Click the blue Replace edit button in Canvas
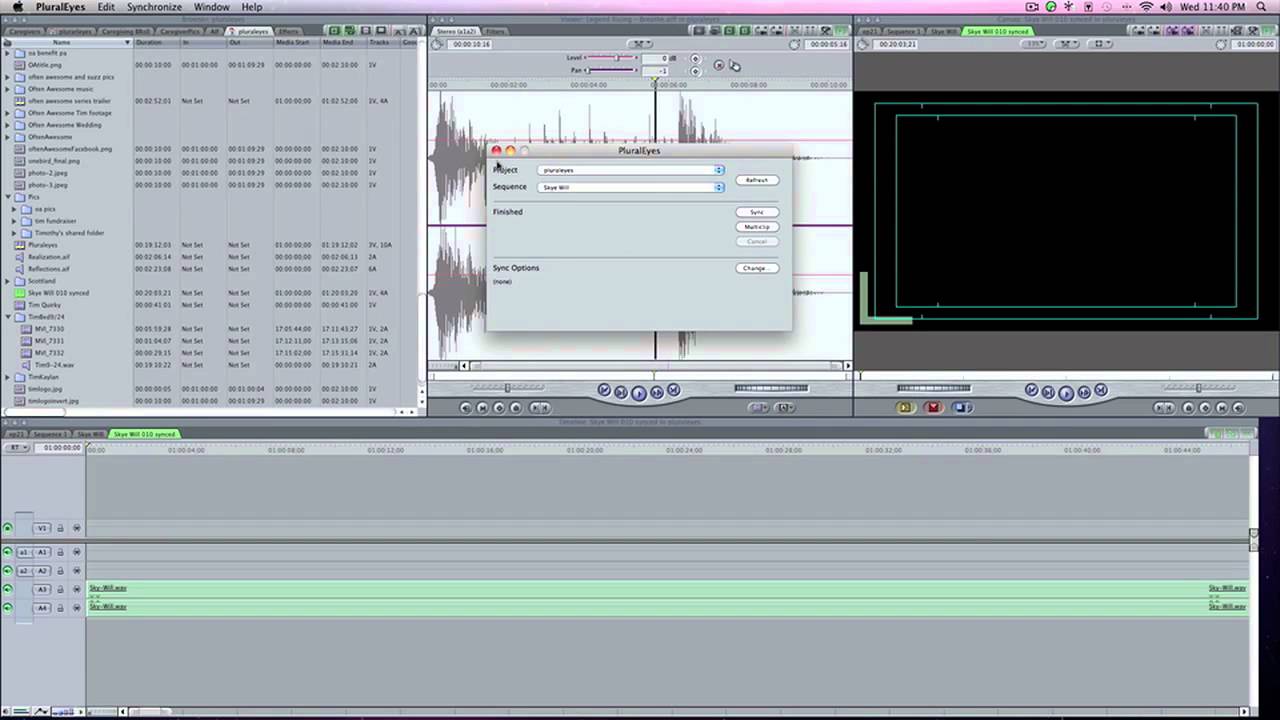Screen dimensions: 1280x720 coord(961,408)
